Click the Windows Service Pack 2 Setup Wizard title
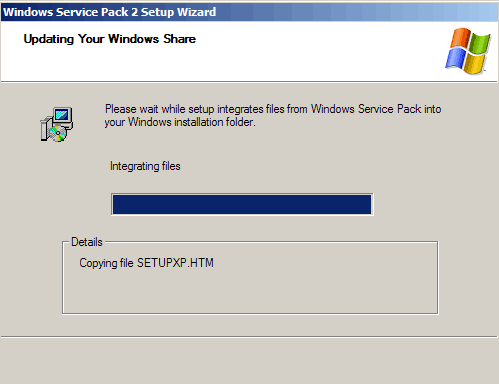The height and width of the screenshot is (384, 499). 110,12
